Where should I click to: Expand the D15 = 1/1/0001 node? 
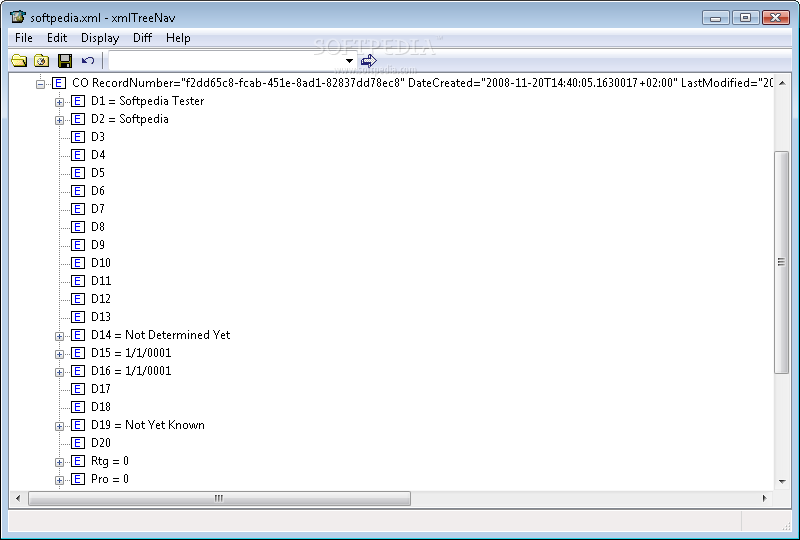point(59,354)
